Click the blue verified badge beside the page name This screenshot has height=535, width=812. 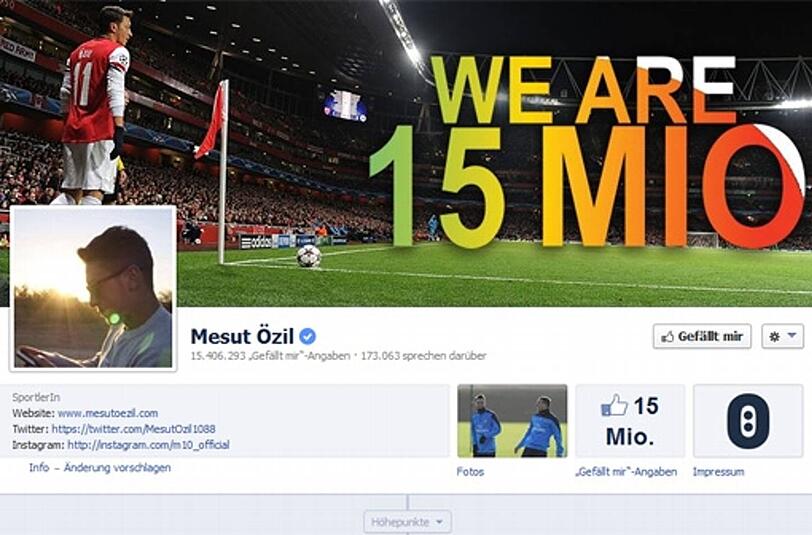[308, 336]
